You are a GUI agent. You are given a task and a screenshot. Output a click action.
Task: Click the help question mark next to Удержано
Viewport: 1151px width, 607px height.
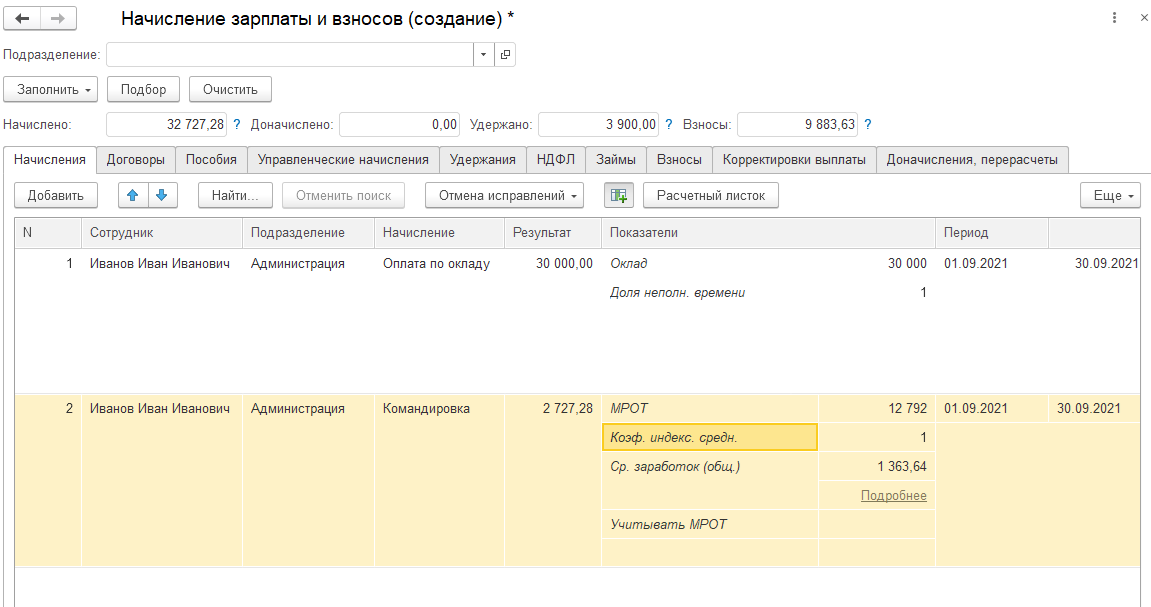pyautogui.click(x=669, y=125)
